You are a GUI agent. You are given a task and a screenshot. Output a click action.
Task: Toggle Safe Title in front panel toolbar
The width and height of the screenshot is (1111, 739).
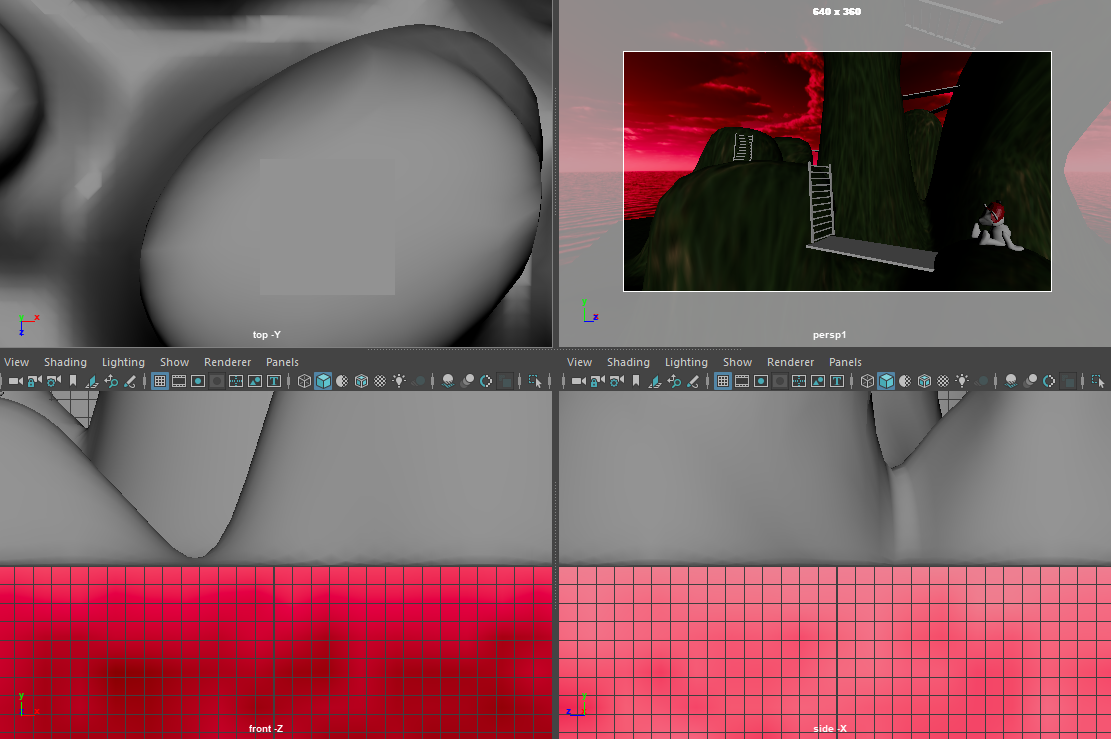pos(273,381)
